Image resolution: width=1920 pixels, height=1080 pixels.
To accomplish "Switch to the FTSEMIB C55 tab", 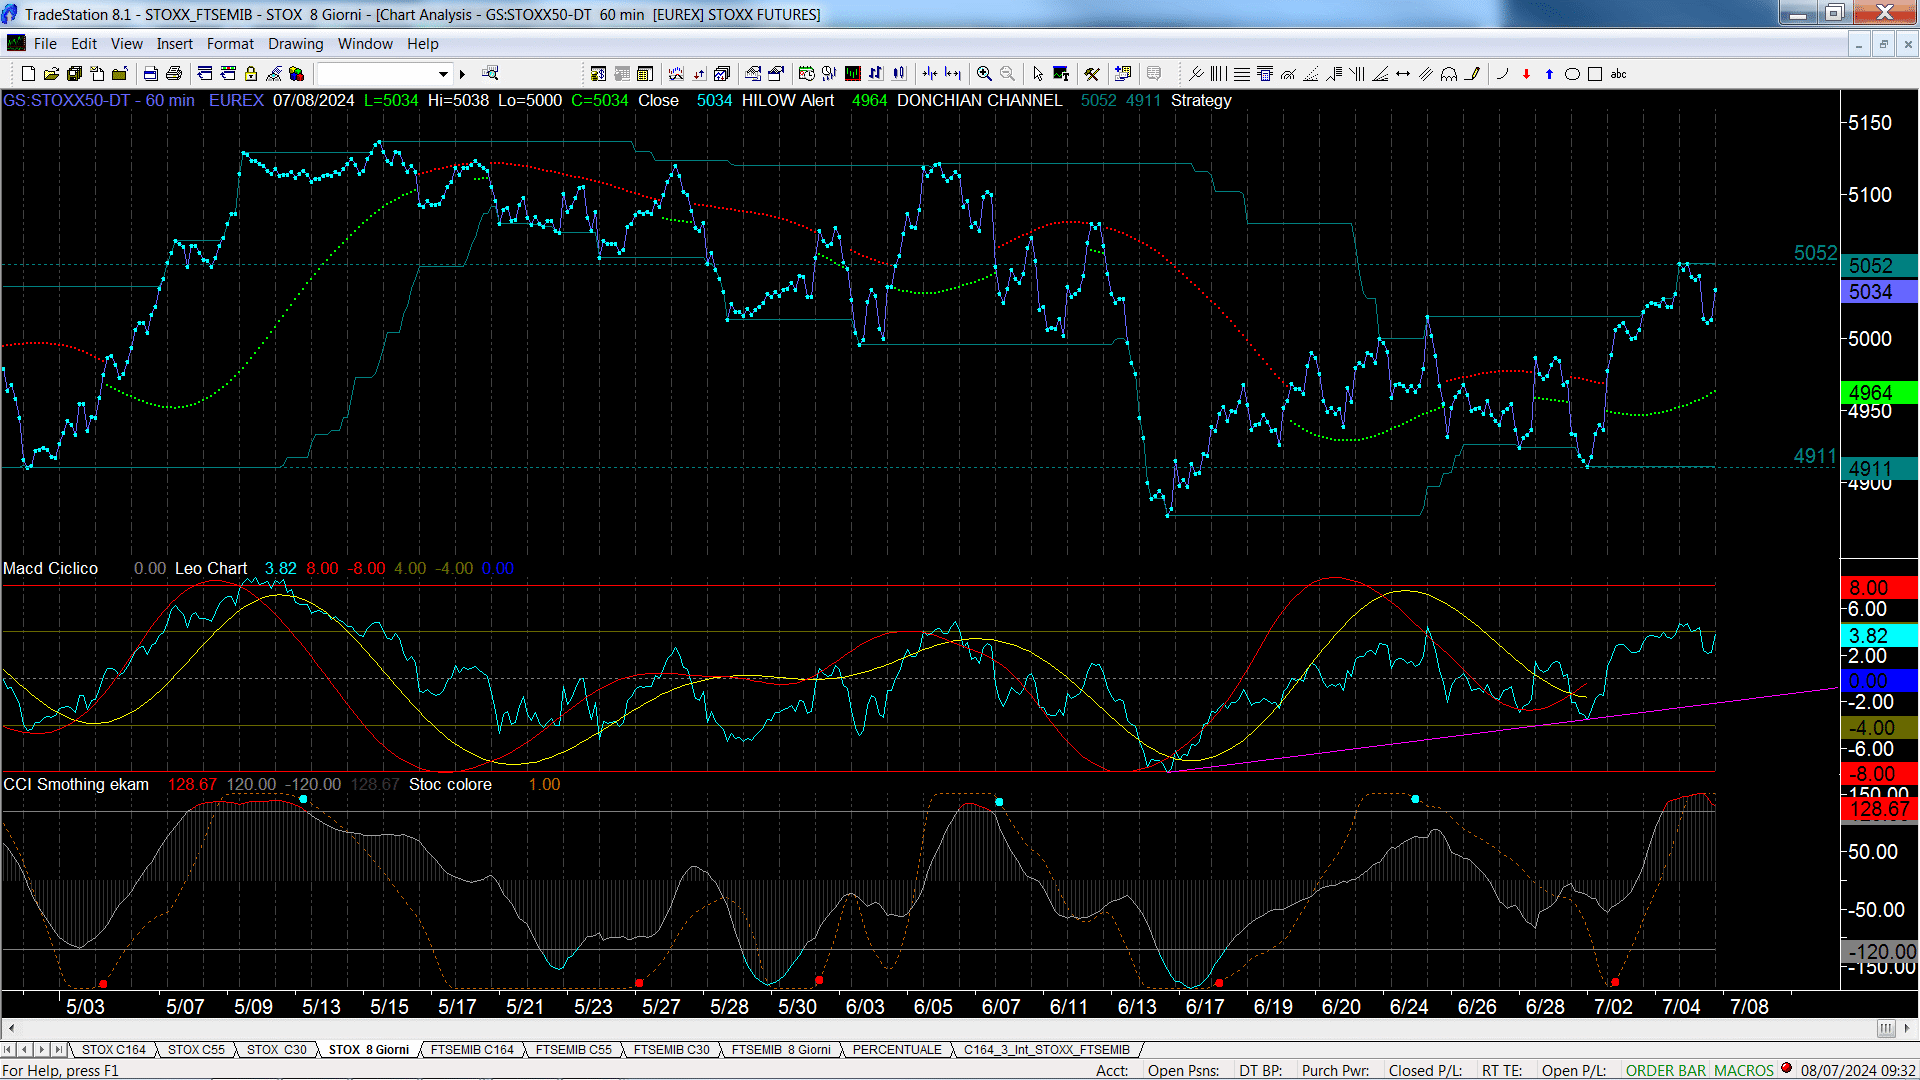I will tap(573, 1049).
